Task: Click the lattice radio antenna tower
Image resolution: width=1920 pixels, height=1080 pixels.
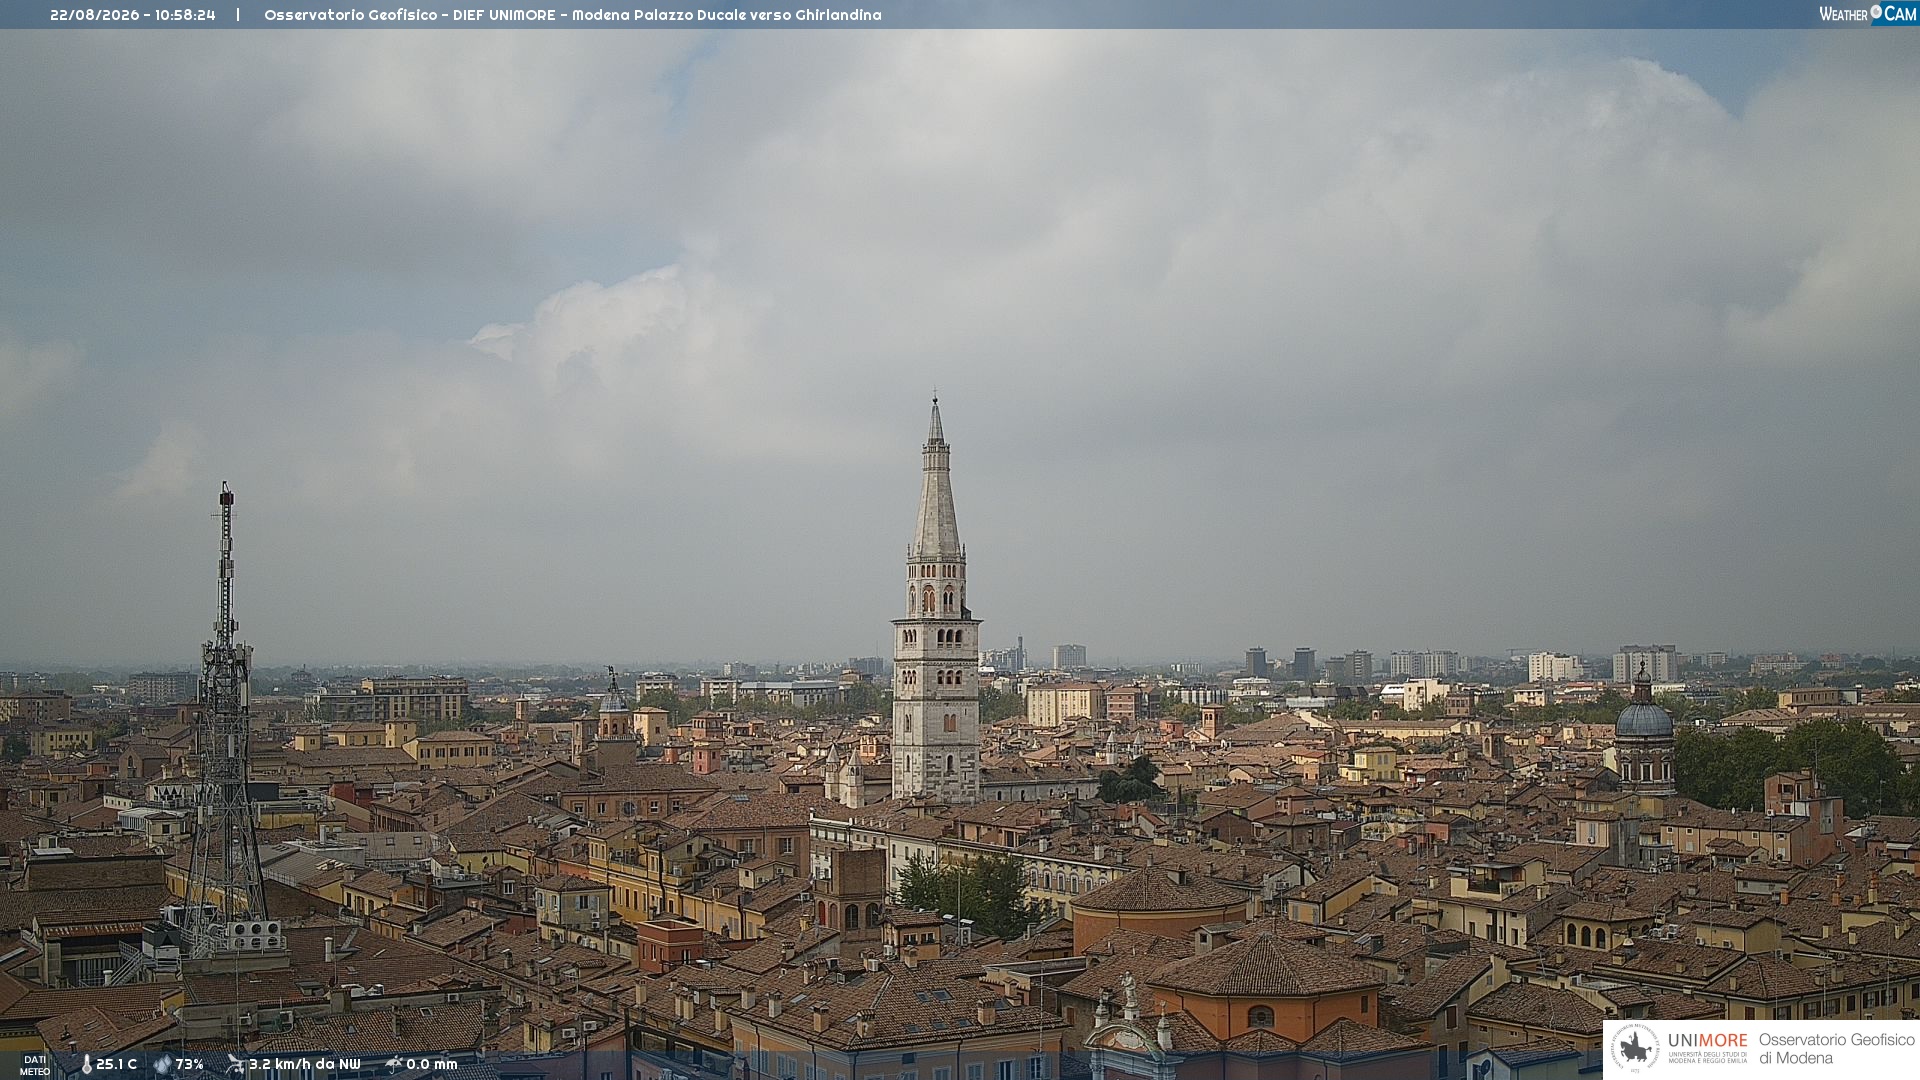Action: click(x=226, y=720)
